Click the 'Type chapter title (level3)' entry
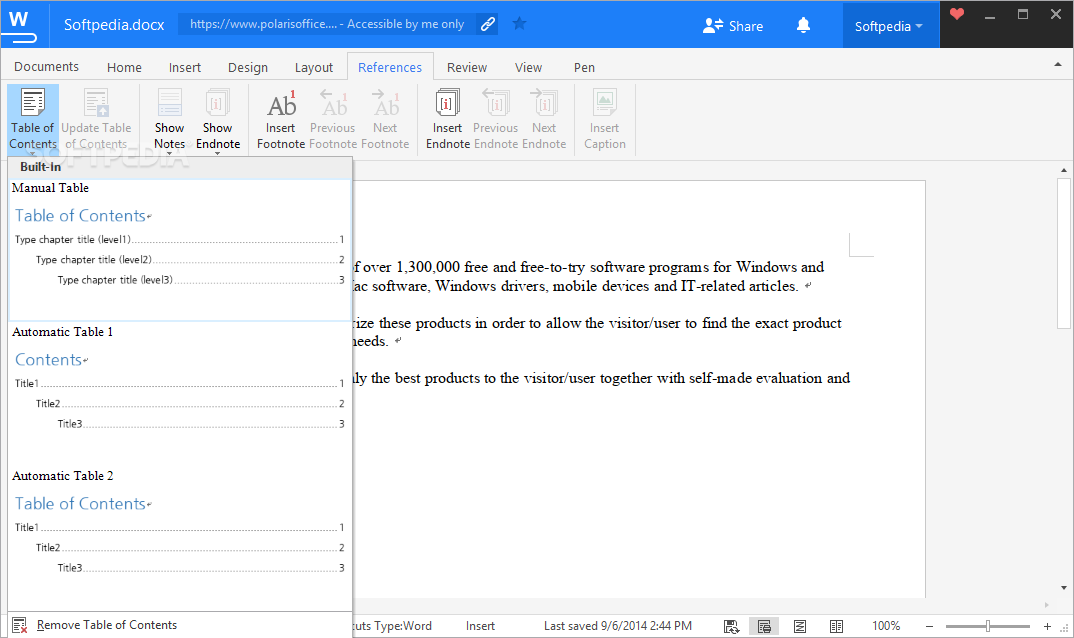 pos(201,280)
